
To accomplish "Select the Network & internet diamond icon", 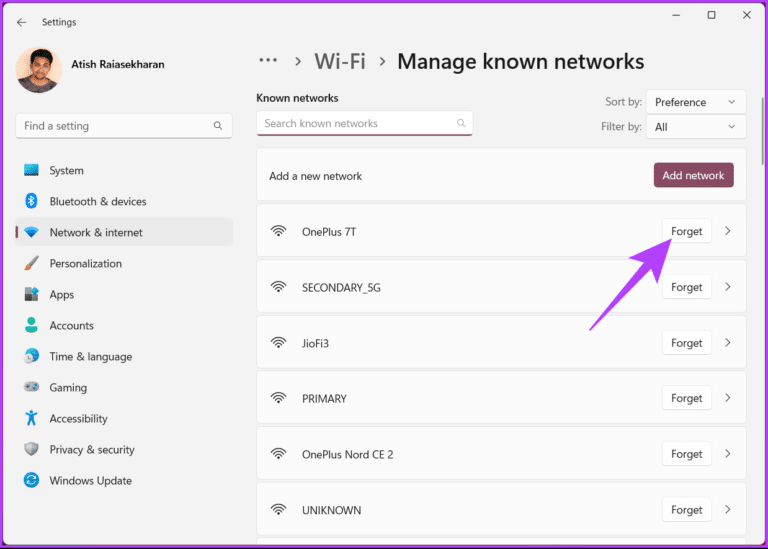I will point(31,232).
